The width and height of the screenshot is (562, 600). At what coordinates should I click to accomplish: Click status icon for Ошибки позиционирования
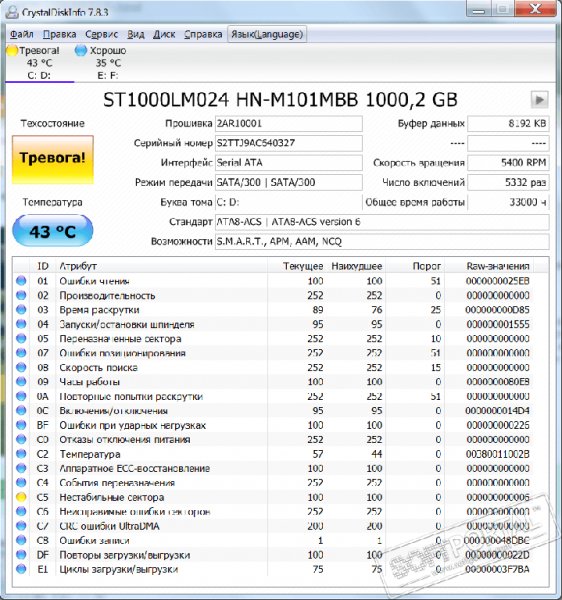coord(21,353)
